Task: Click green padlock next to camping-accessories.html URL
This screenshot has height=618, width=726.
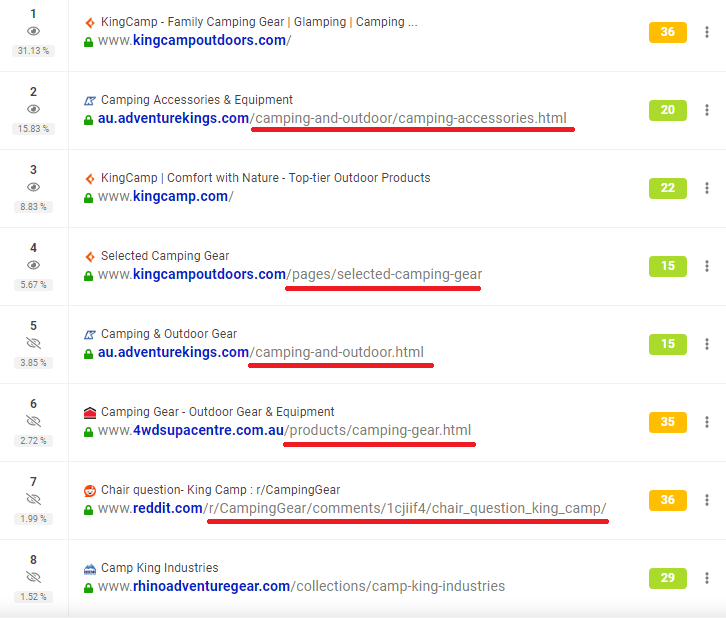Action: (x=88, y=120)
